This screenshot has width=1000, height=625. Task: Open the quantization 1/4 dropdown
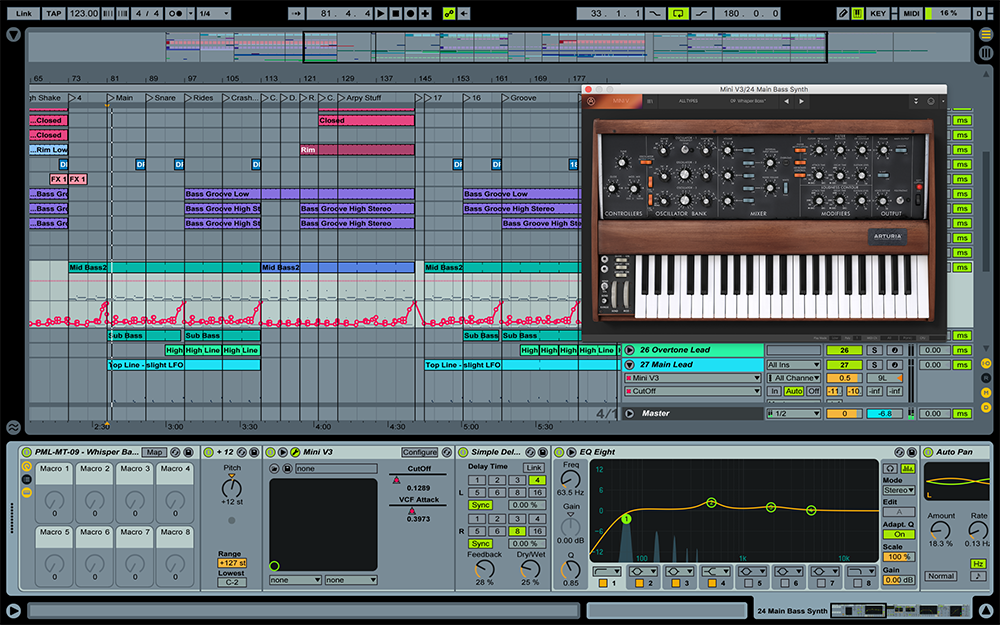tap(212, 13)
